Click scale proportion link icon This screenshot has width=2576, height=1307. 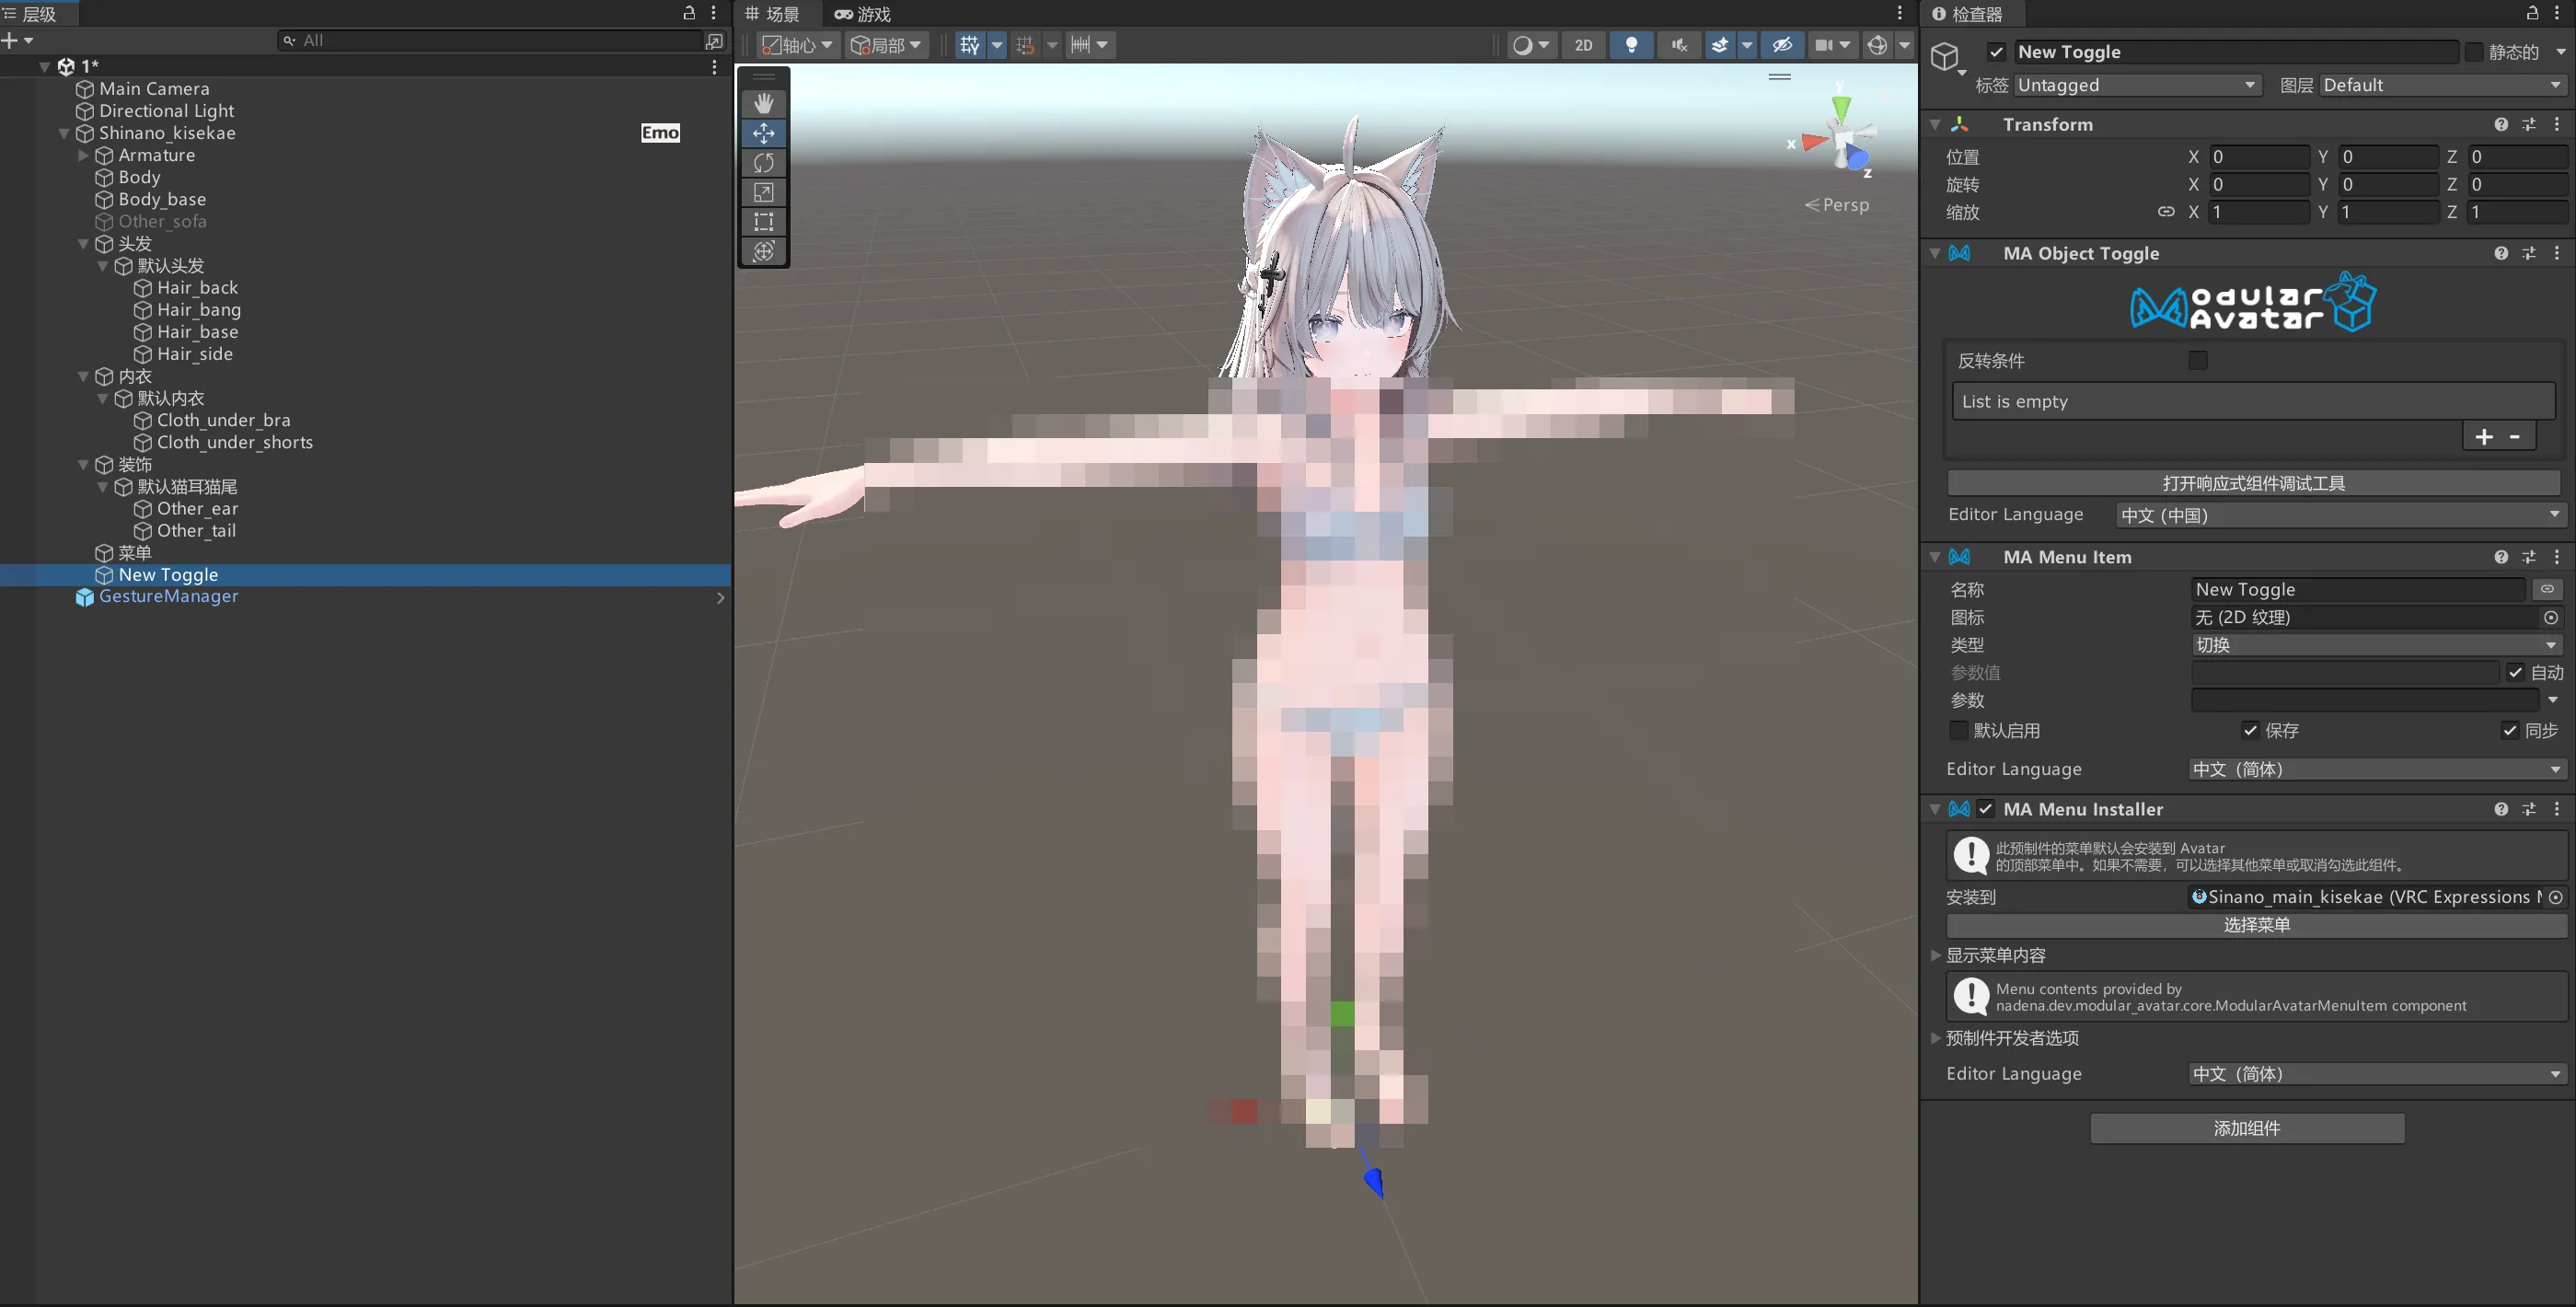point(2166,212)
